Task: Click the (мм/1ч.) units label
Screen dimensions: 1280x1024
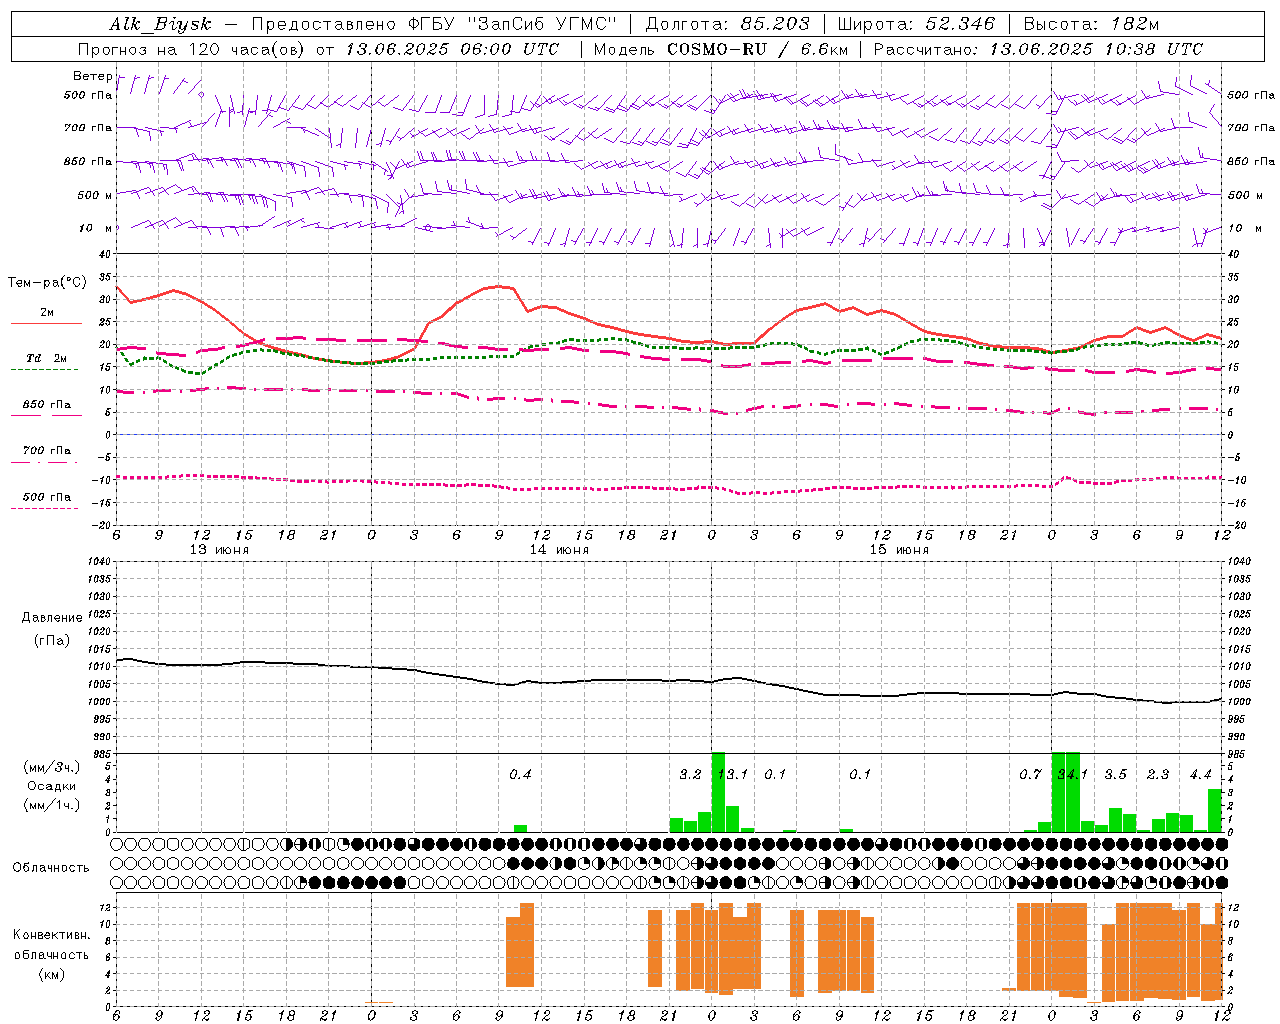Action: [x=52, y=805]
